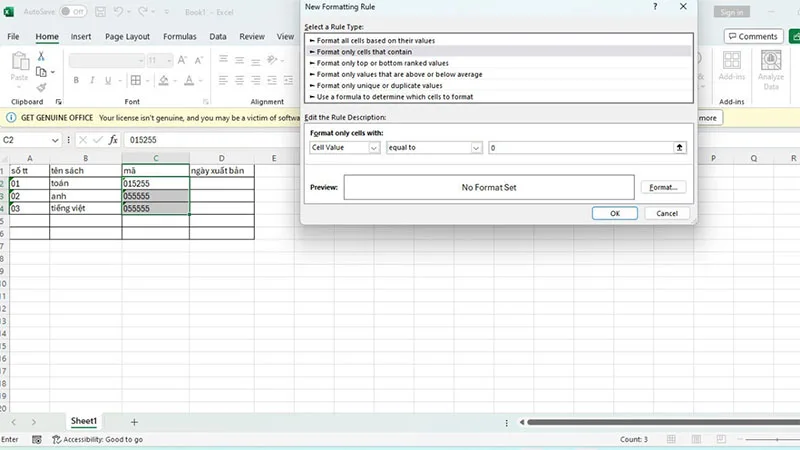The height and width of the screenshot is (450, 800).
Task: Click Top Align icon in Alignment group
Action: (223, 60)
